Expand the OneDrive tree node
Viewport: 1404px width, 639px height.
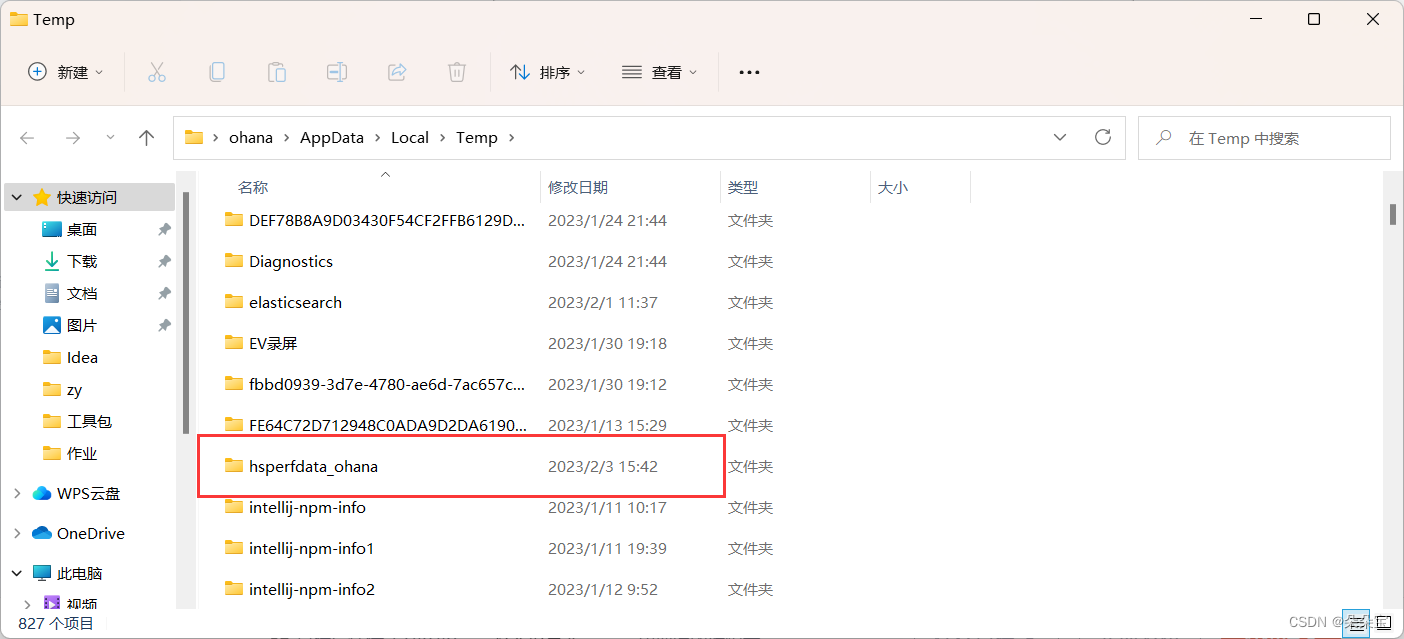click(17, 533)
